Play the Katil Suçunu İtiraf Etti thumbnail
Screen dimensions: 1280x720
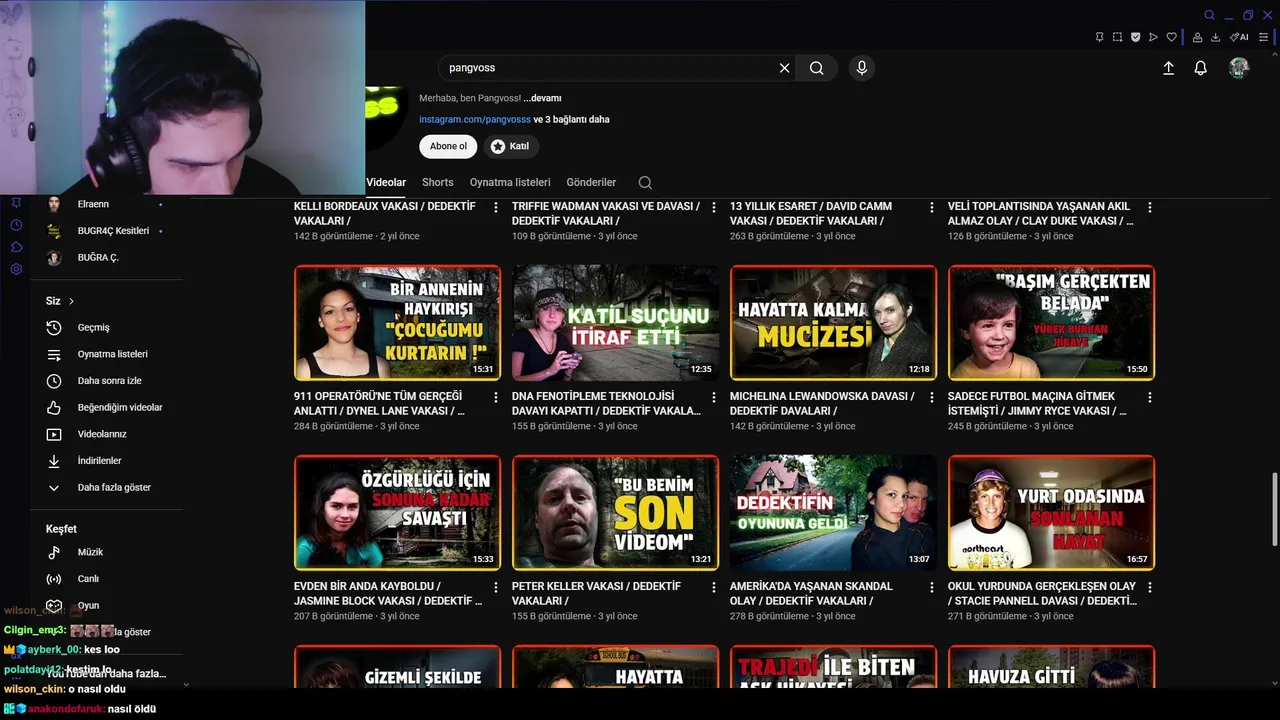[615, 322]
